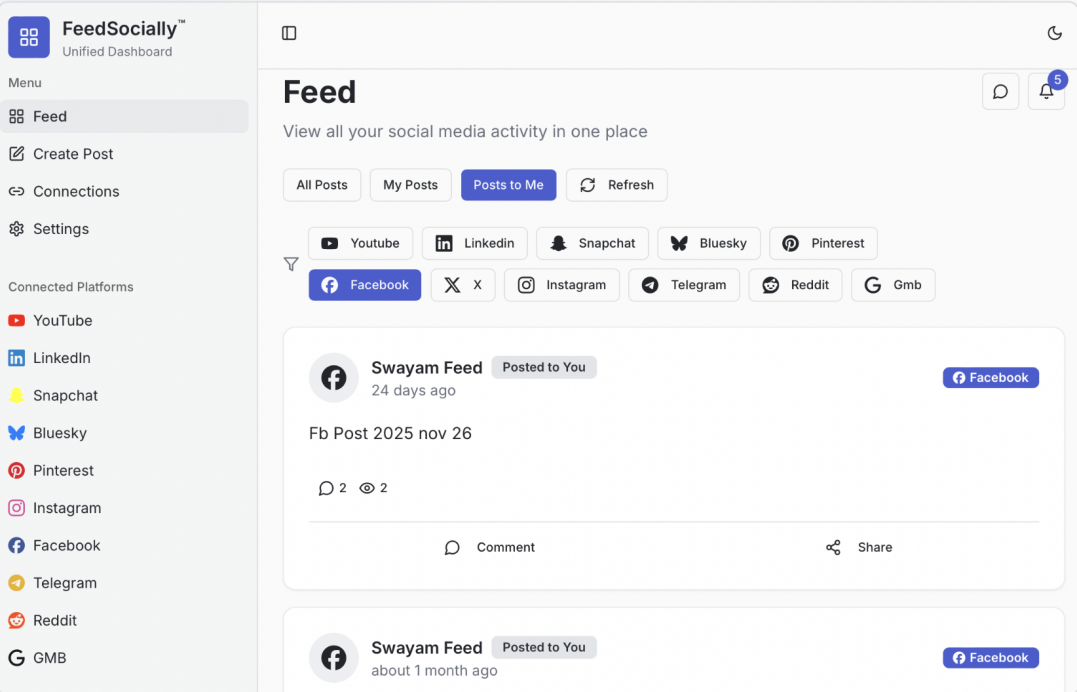The width and height of the screenshot is (1077, 692).
Task: Open Create Post in the menu
Action: [x=73, y=154]
